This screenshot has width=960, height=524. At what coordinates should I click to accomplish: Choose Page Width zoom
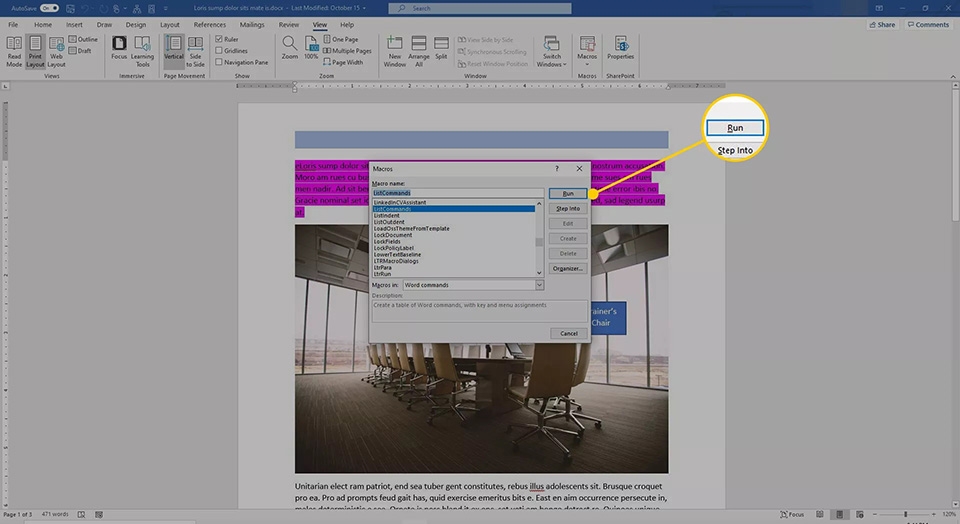(343, 62)
